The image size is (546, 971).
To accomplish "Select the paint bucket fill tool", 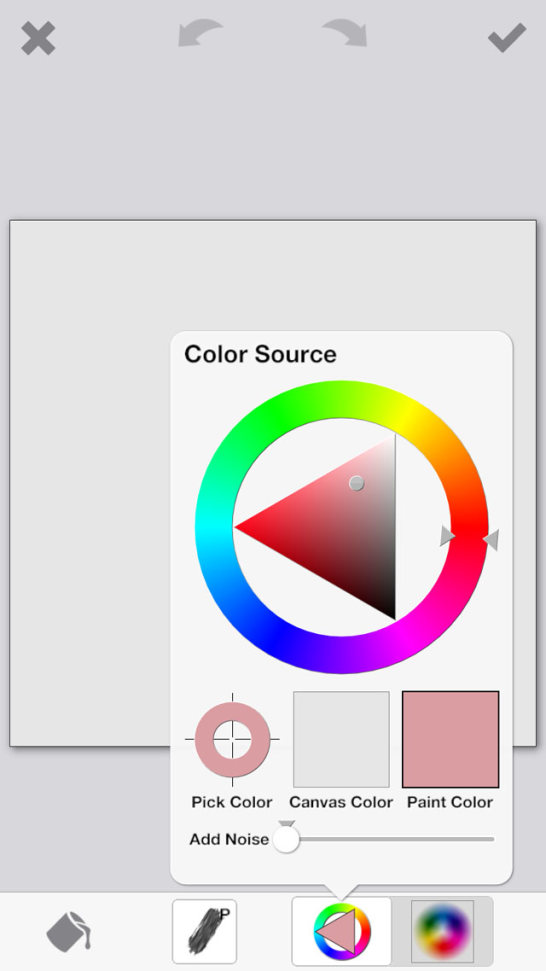I will (69, 931).
